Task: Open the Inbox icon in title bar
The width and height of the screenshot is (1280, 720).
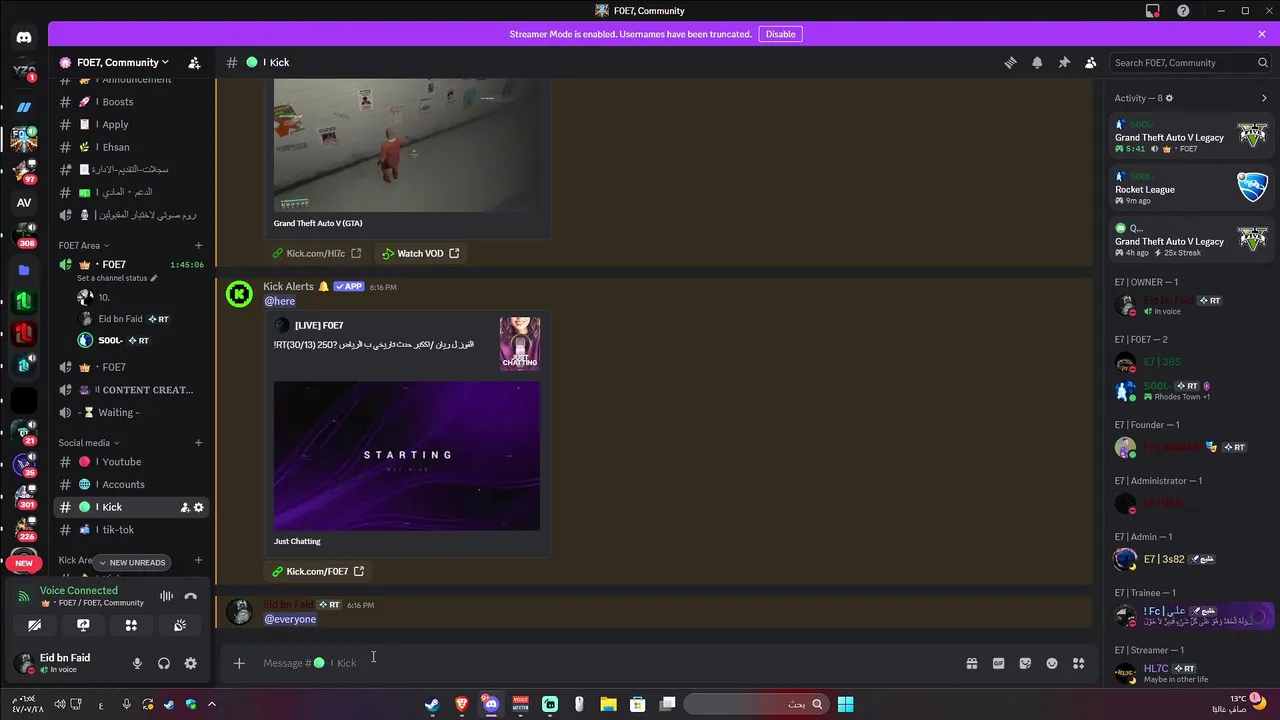Action: (1153, 11)
